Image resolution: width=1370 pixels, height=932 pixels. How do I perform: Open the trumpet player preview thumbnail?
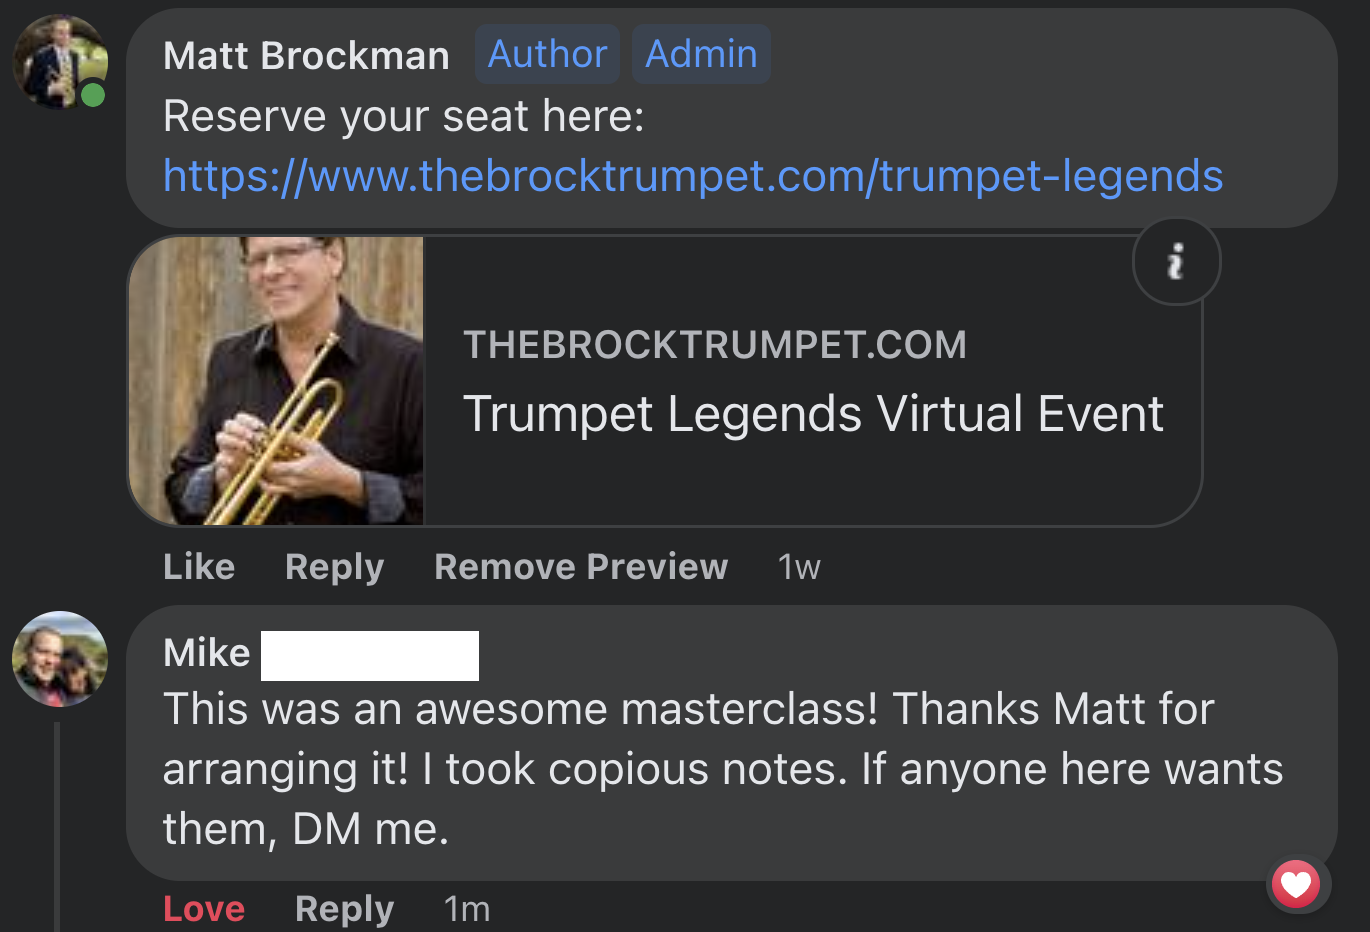277,381
